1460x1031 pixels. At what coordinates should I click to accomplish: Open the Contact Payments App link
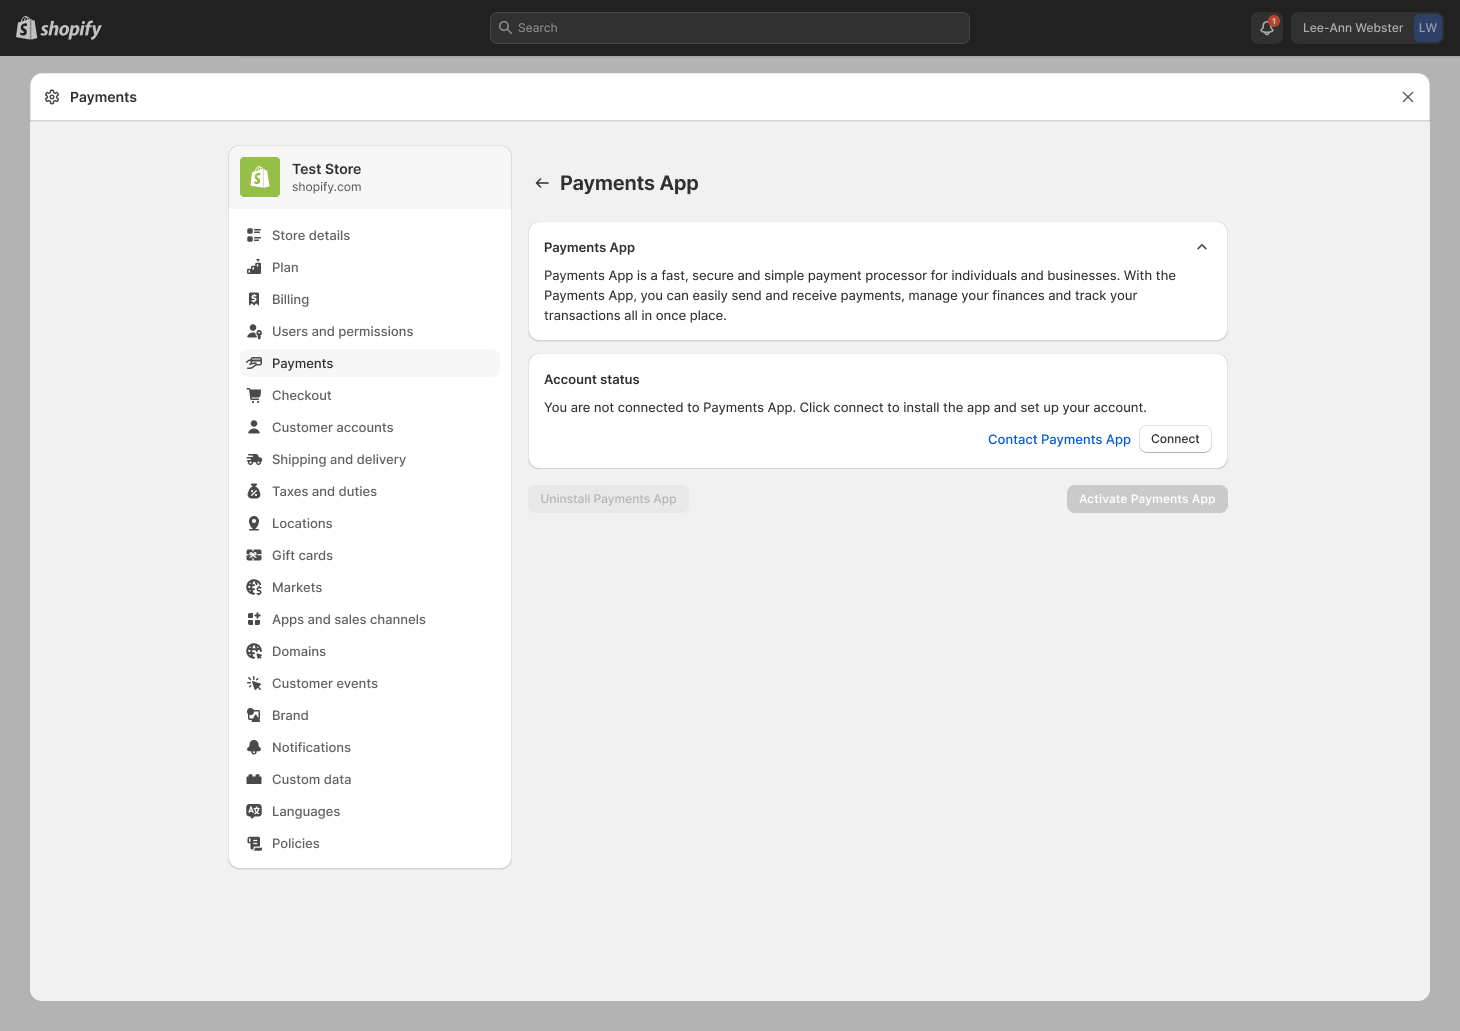[1059, 440]
